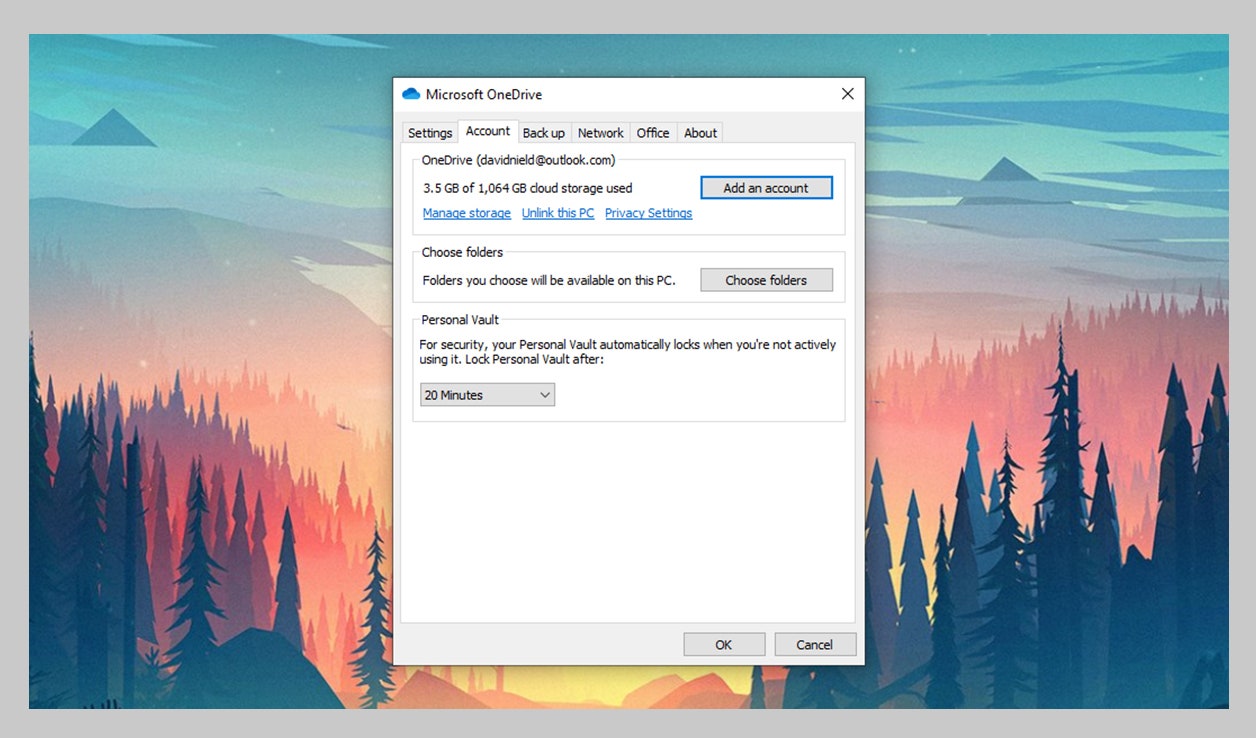Click the 'Personal Vault' group label
1256x738 pixels.
pos(460,320)
